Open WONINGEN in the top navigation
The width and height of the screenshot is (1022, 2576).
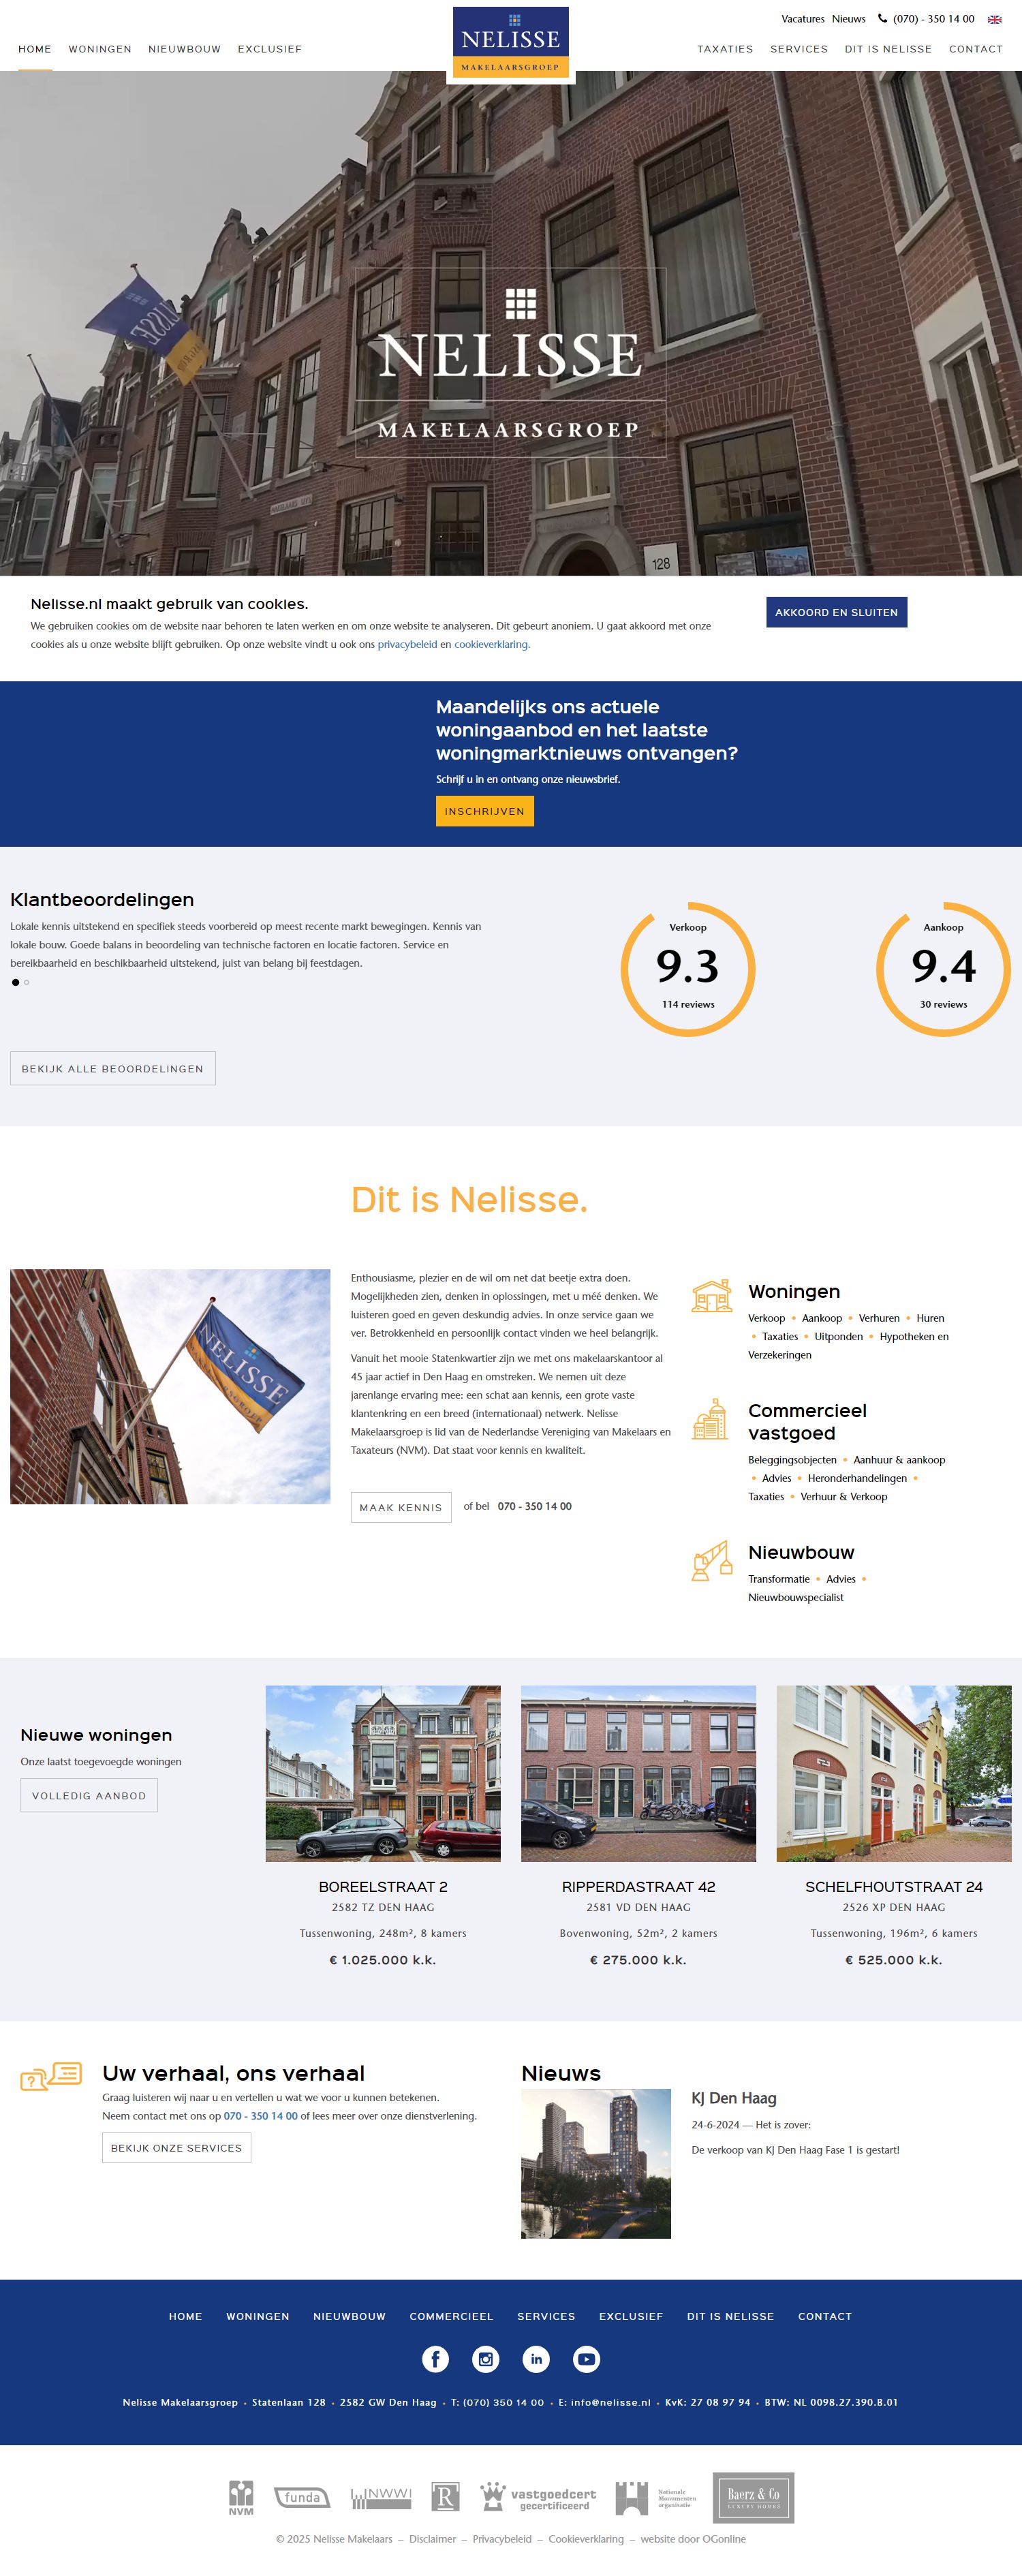pyautogui.click(x=100, y=49)
